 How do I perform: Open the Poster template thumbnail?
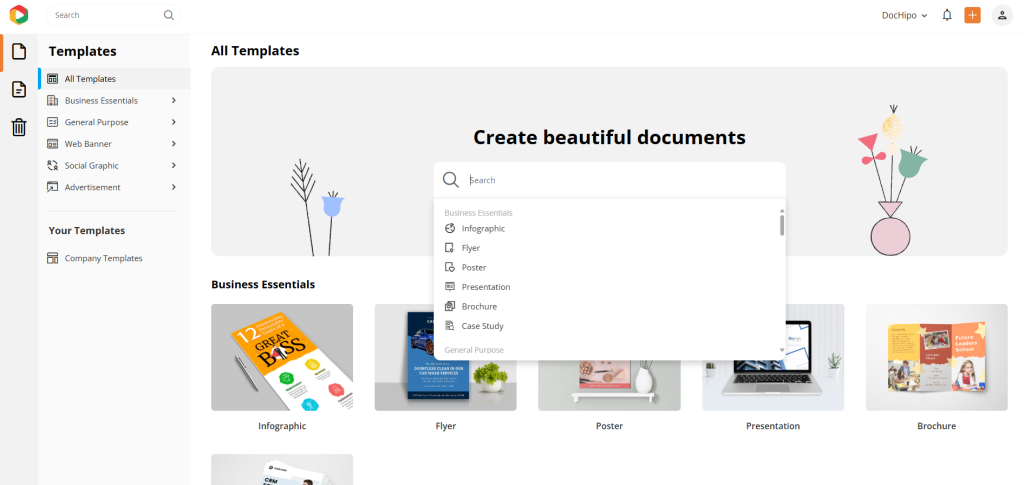pos(609,385)
